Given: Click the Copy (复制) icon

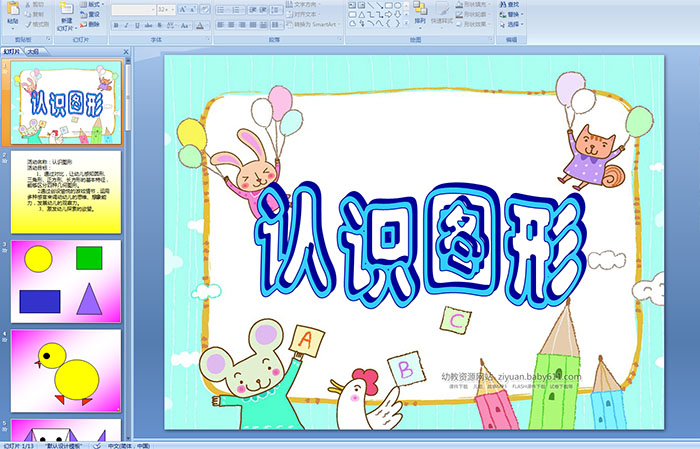Looking at the screenshot, I should pos(28,15).
